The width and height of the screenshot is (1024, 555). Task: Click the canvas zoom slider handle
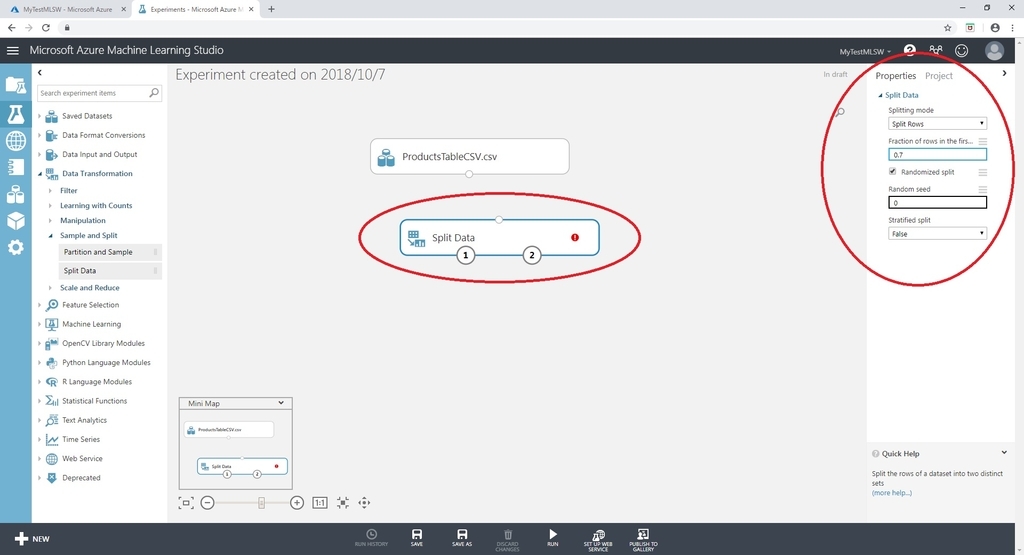[261, 502]
